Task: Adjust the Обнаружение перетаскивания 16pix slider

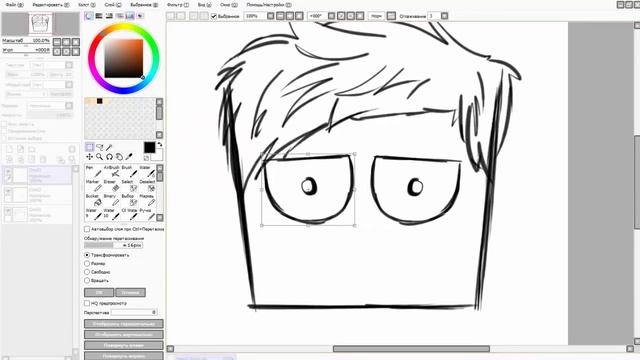Action: [113, 245]
